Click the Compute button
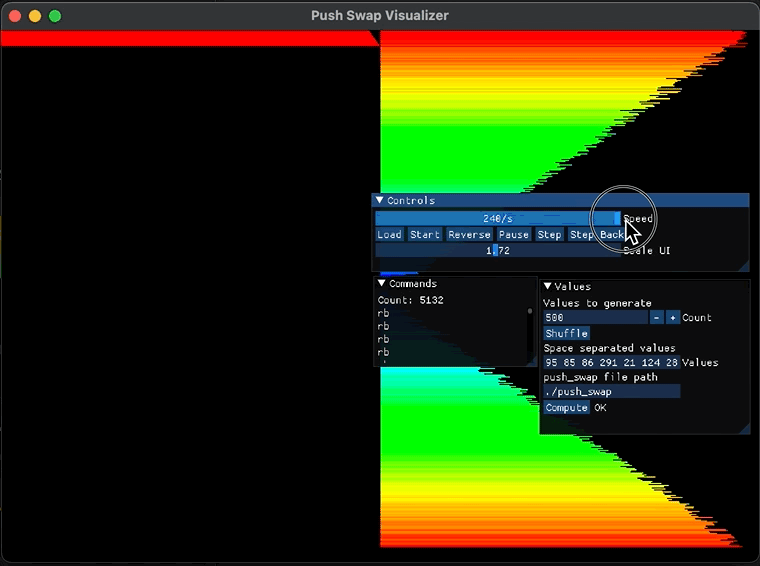The height and width of the screenshot is (566, 760). (x=566, y=408)
